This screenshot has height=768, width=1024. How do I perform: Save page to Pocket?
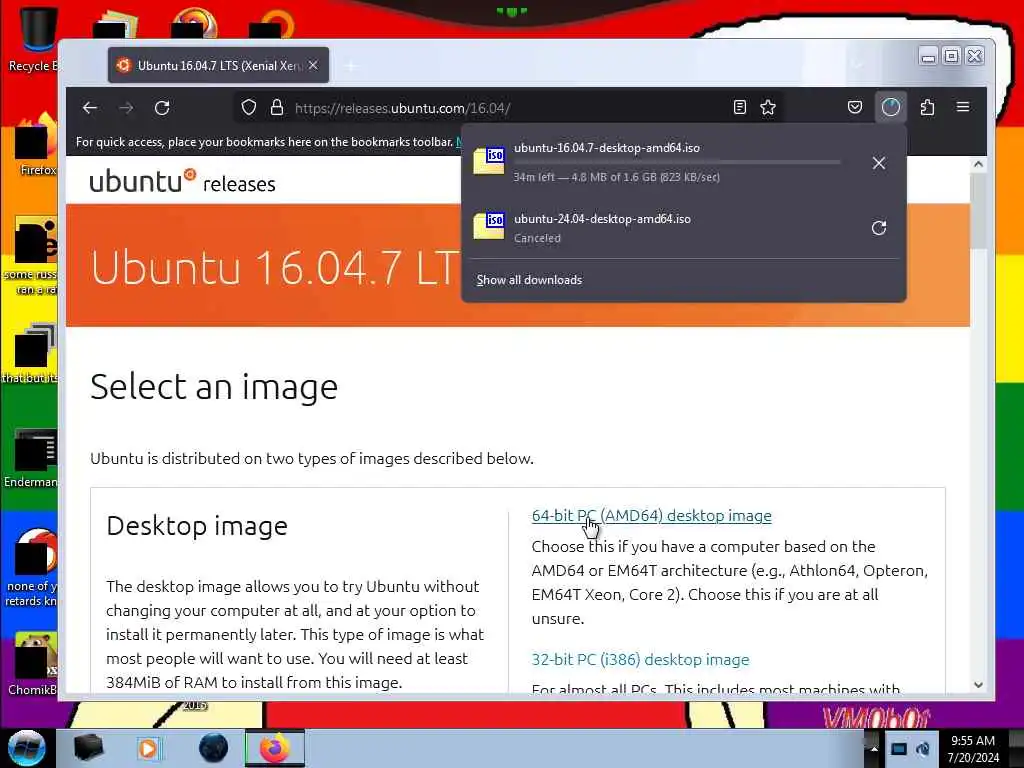click(x=855, y=107)
